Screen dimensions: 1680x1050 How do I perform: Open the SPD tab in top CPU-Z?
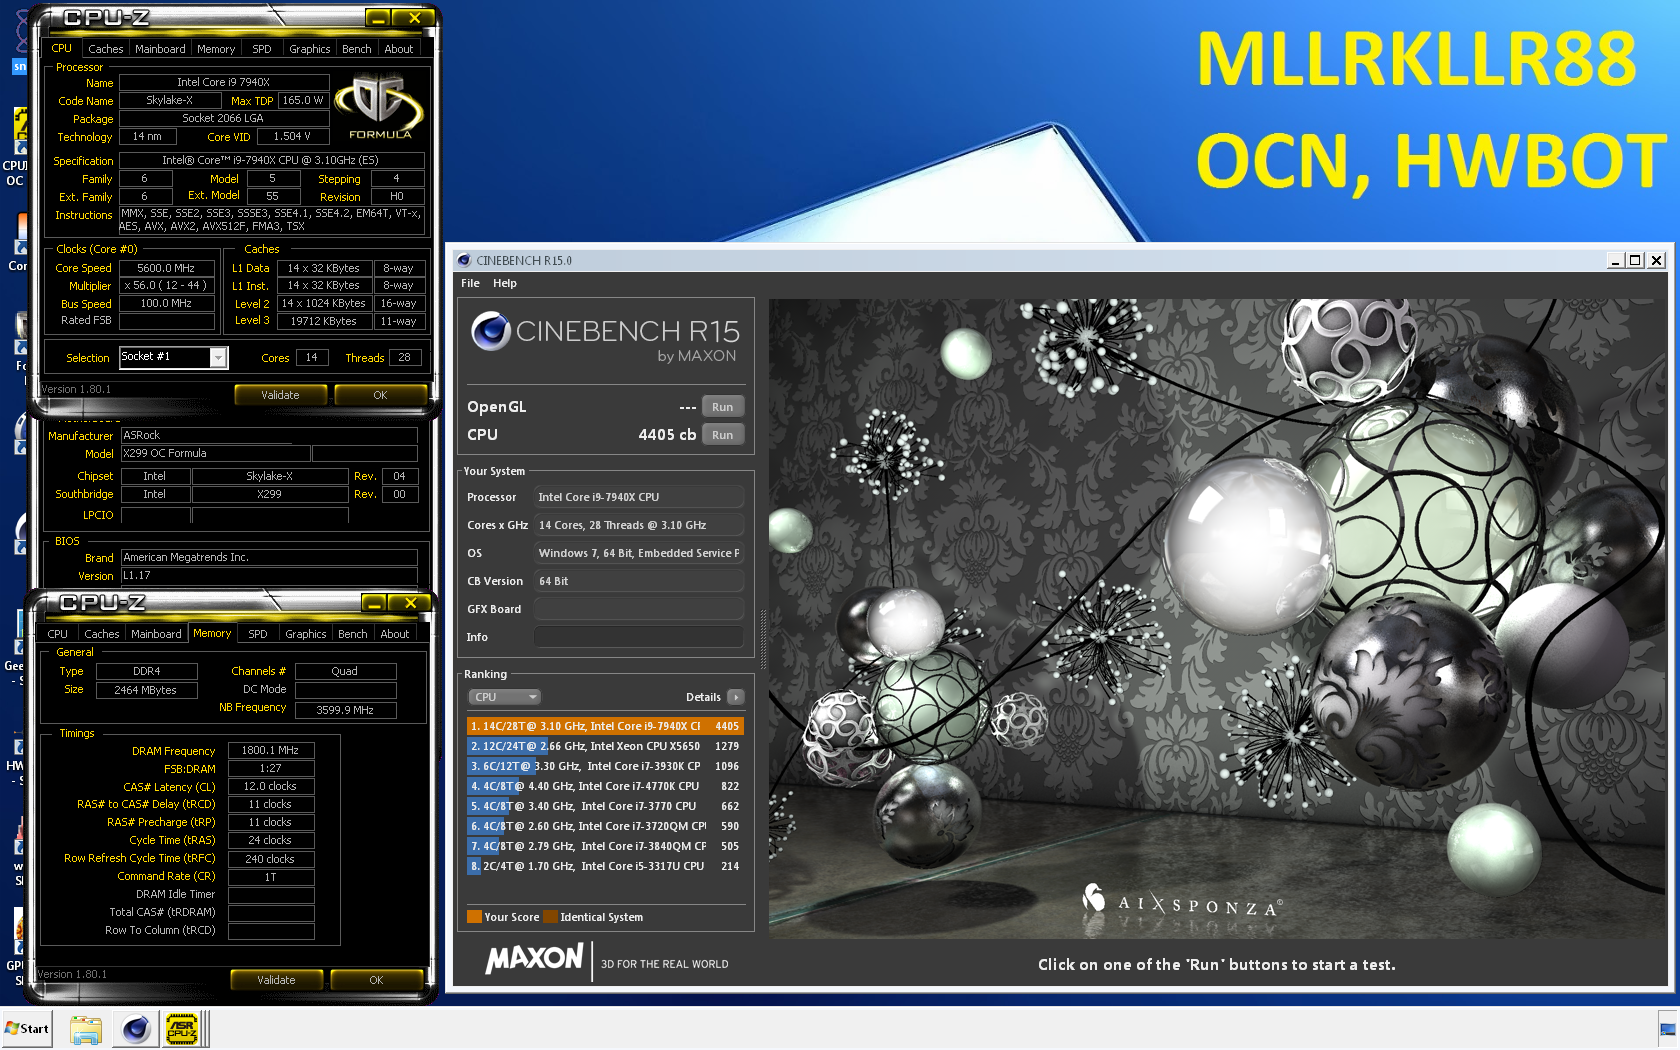click(x=262, y=49)
